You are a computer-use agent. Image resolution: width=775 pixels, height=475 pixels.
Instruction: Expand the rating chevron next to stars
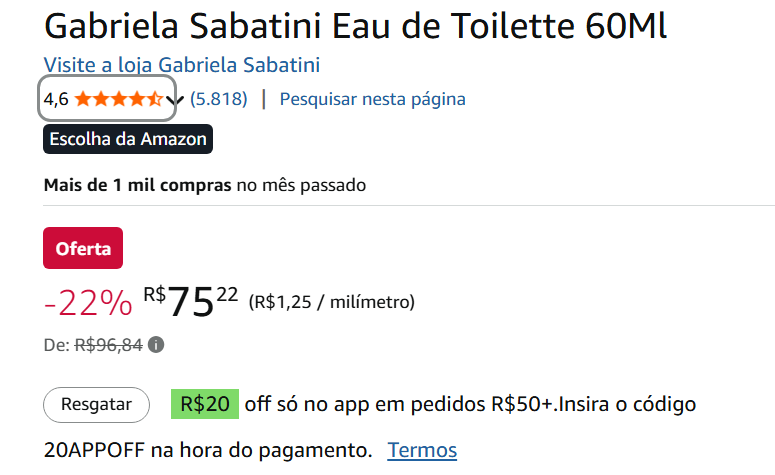coord(174,99)
